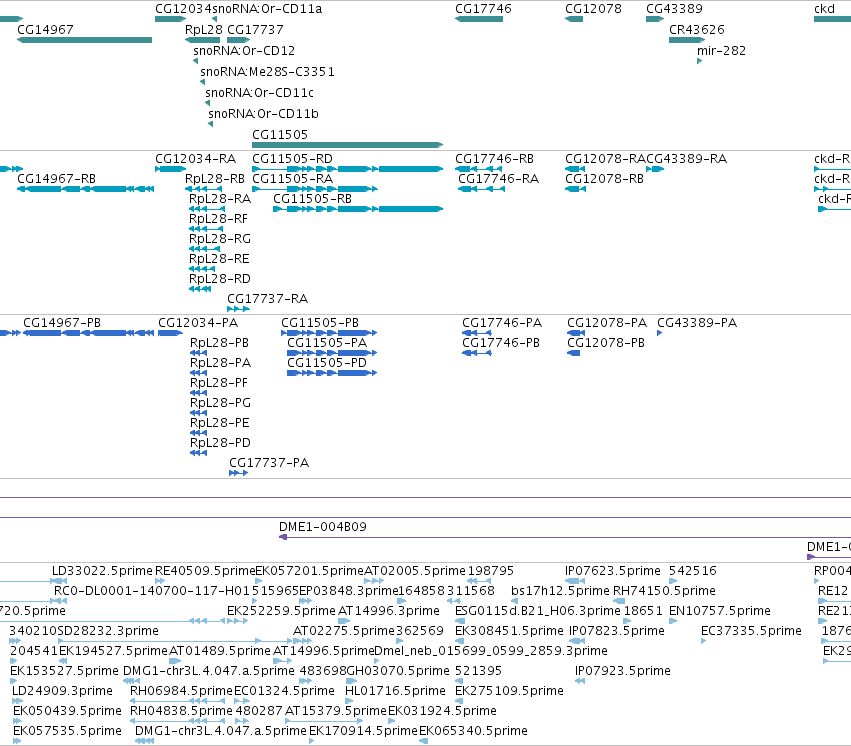
Task: Select the CG17746-PA protein feature
Action: click(477, 333)
